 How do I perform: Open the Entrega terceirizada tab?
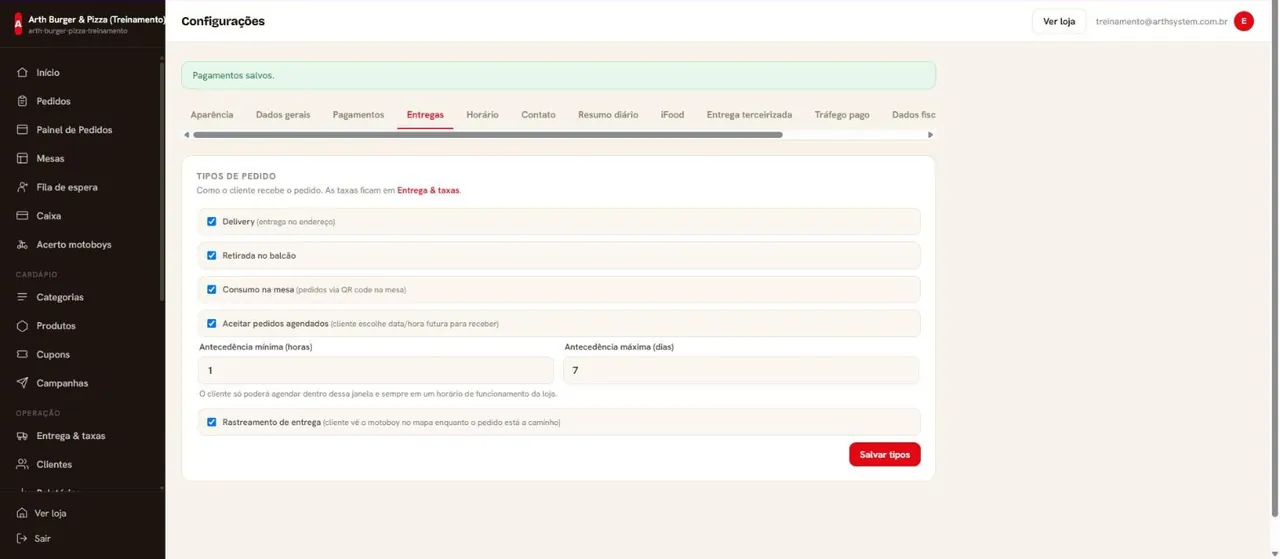click(749, 115)
